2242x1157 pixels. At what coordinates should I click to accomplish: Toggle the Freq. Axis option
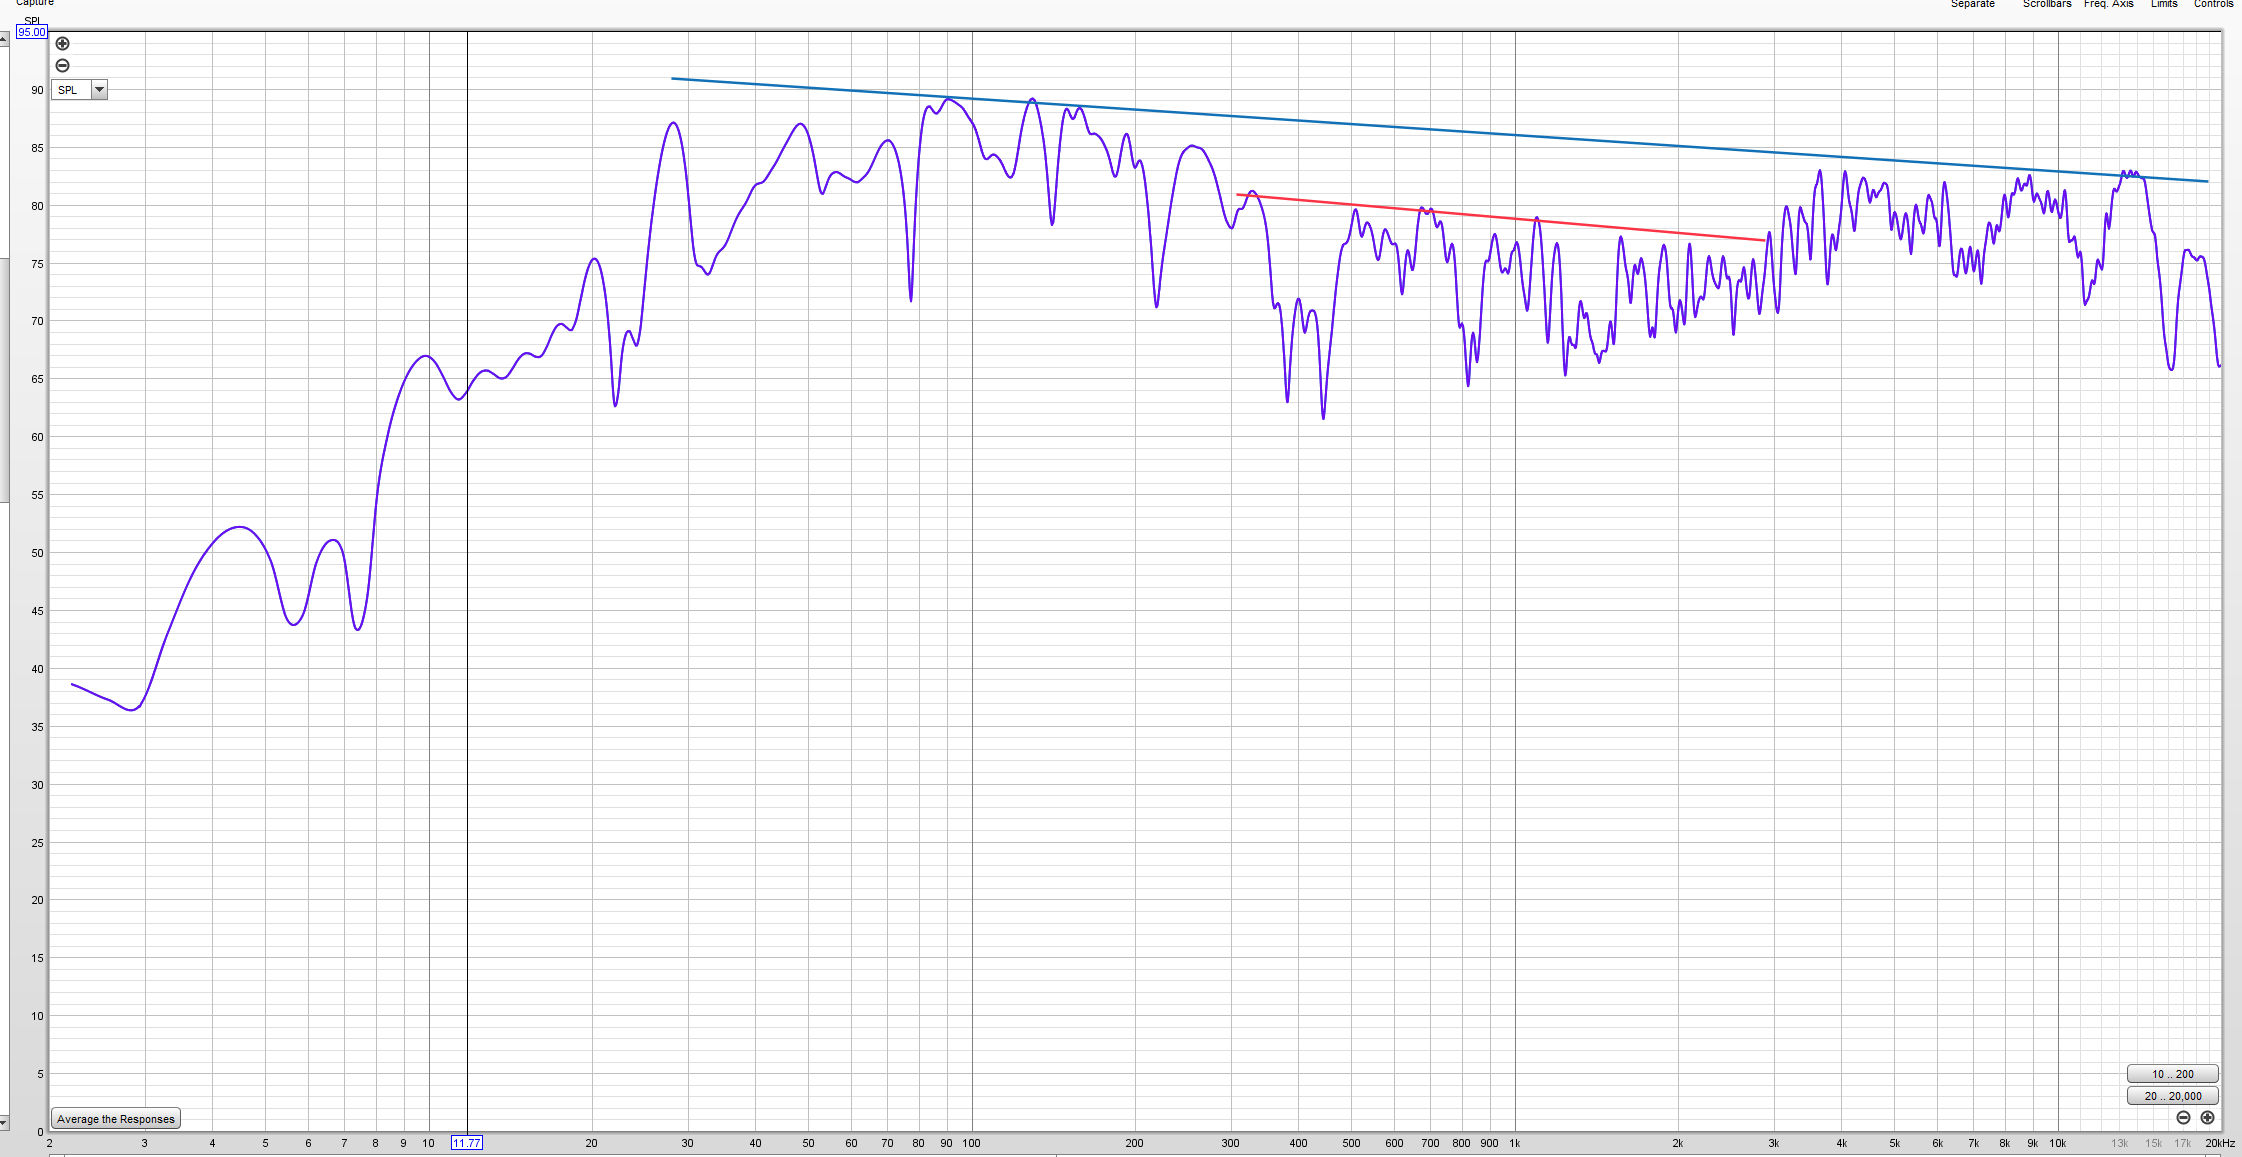tap(2109, 4)
